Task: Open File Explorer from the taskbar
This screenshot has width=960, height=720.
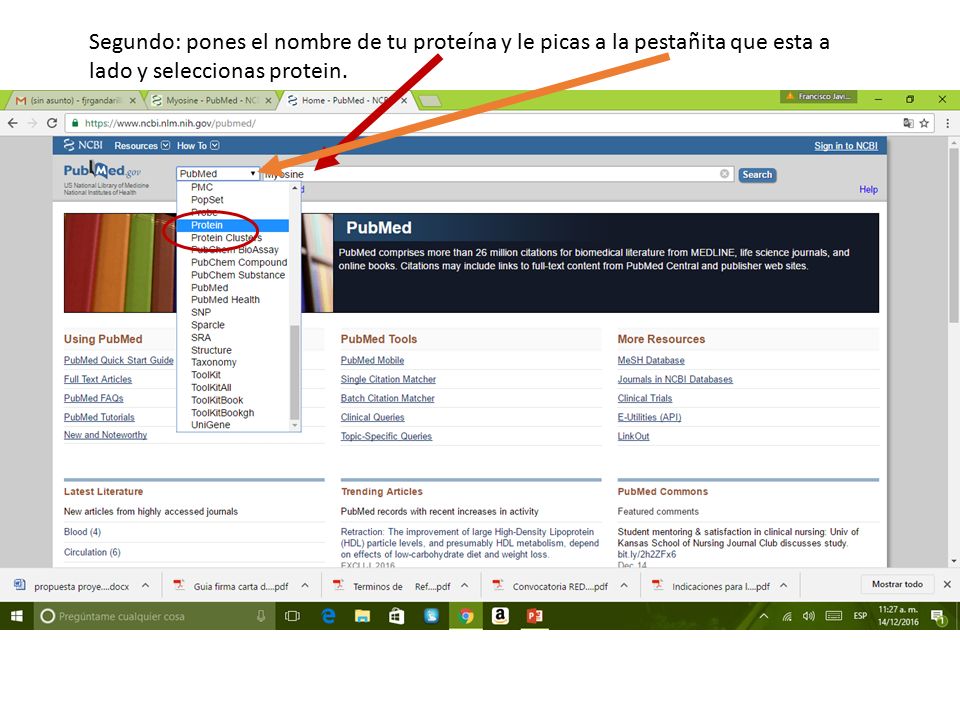Action: [x=362, y=616]
